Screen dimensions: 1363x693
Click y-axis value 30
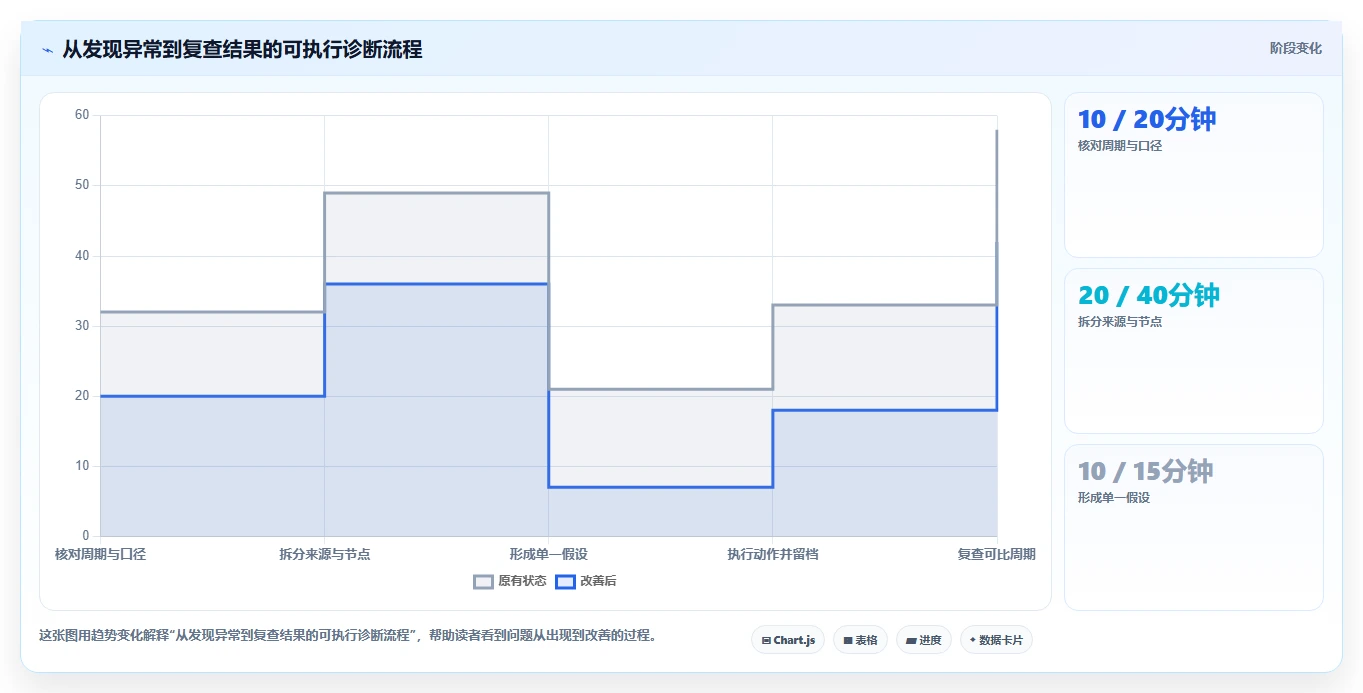click(82, 326)
